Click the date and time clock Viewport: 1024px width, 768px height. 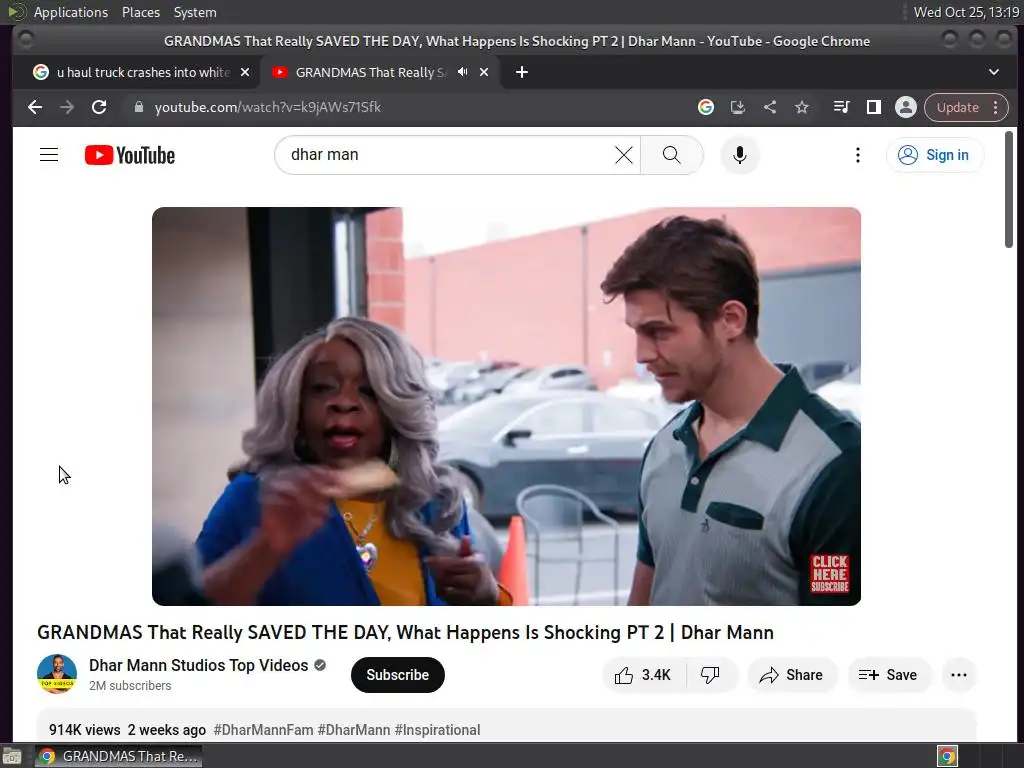966,12
